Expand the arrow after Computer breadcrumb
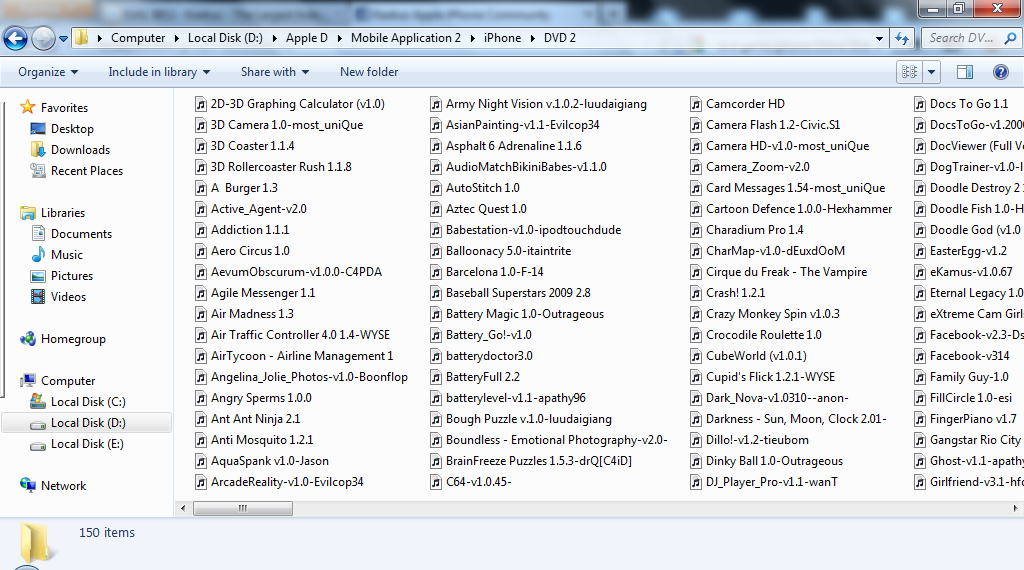Screen dimensions: 1024x570 [x=176, y=39]
